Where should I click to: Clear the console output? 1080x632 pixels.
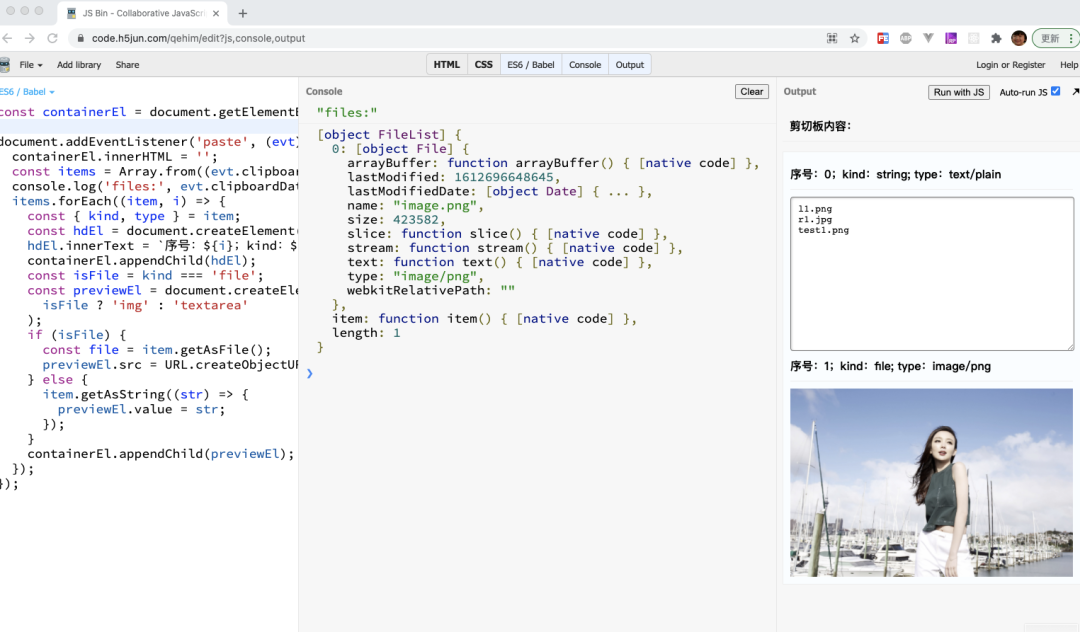click(x=751, y=92)
